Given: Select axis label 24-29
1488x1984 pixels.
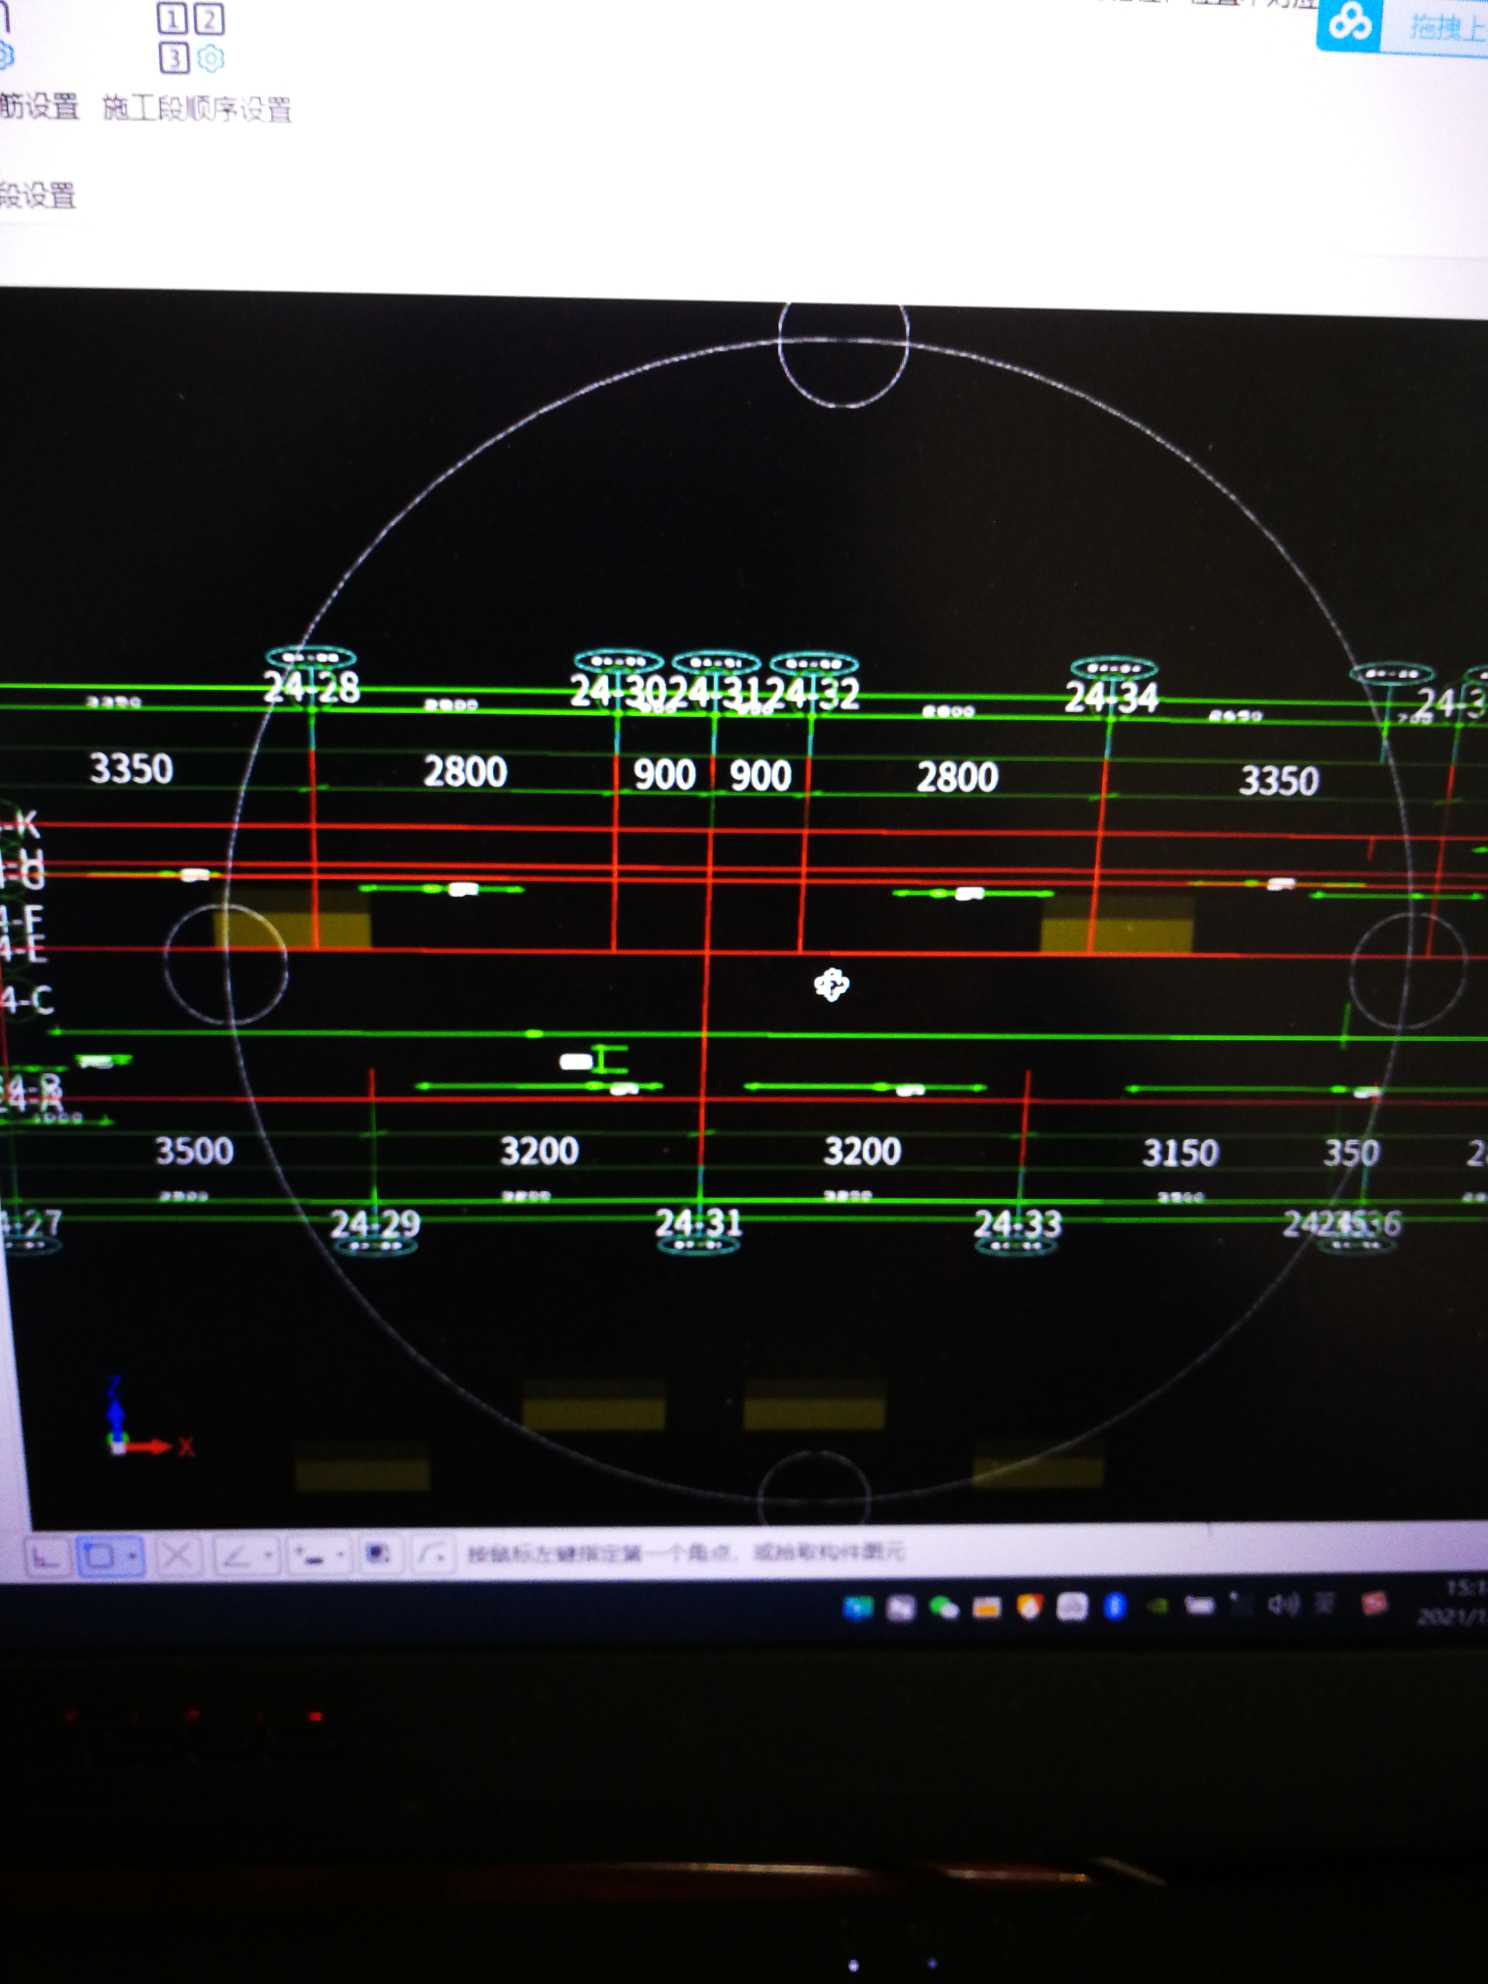Looking at the screenshot, I should 375,1223.
